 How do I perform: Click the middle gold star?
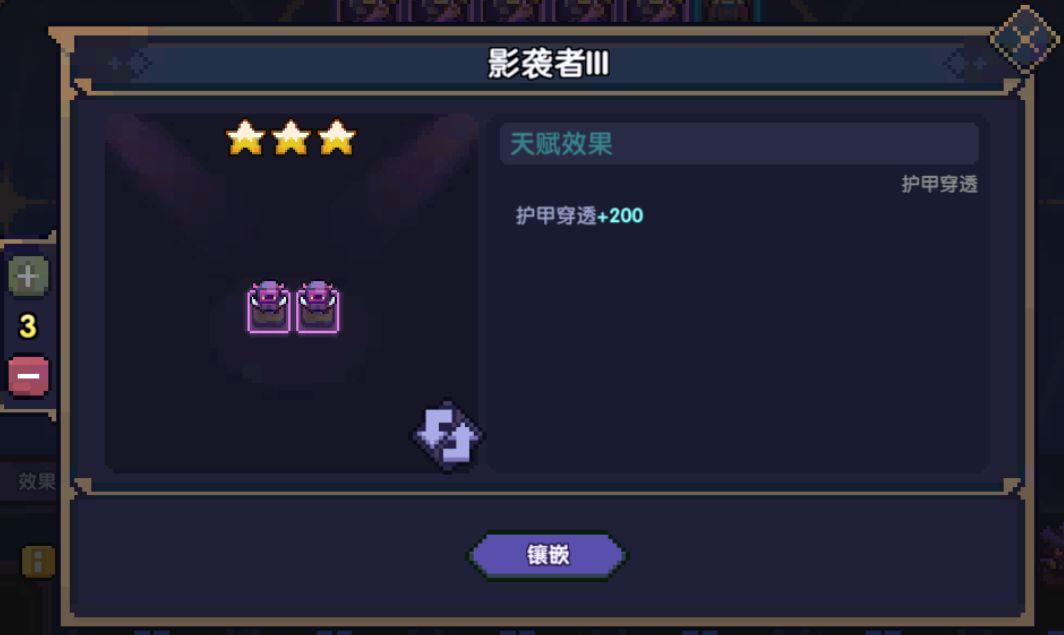pyautogui.click(x=291, y=138)
